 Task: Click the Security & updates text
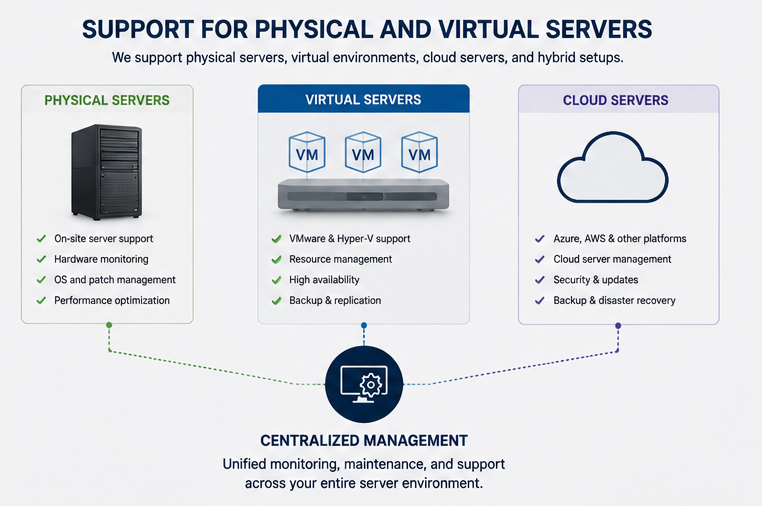(595, 280)
